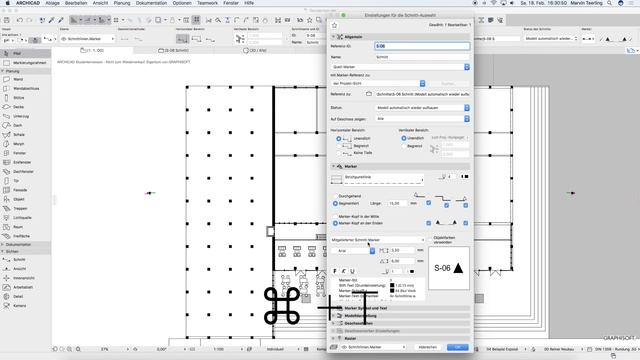Choose Begrenzt for vertical range
640x360 pixels.
[x=404, y=146]
